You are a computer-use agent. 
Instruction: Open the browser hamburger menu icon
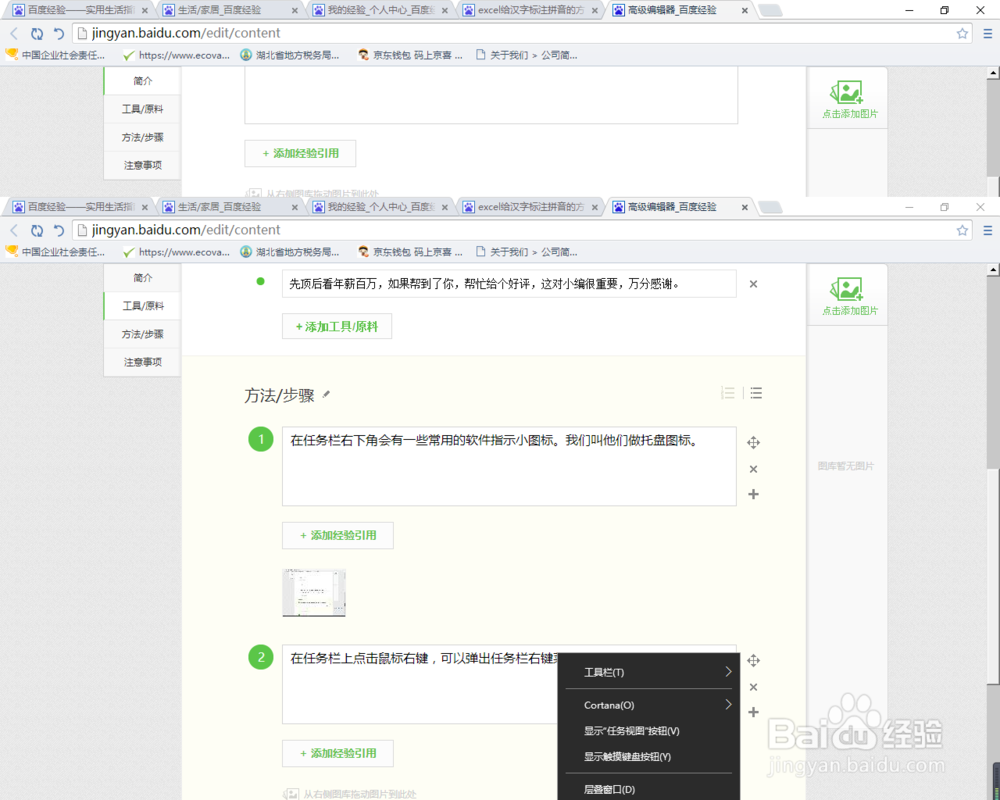pyautogui.click(x=988, y=230)
